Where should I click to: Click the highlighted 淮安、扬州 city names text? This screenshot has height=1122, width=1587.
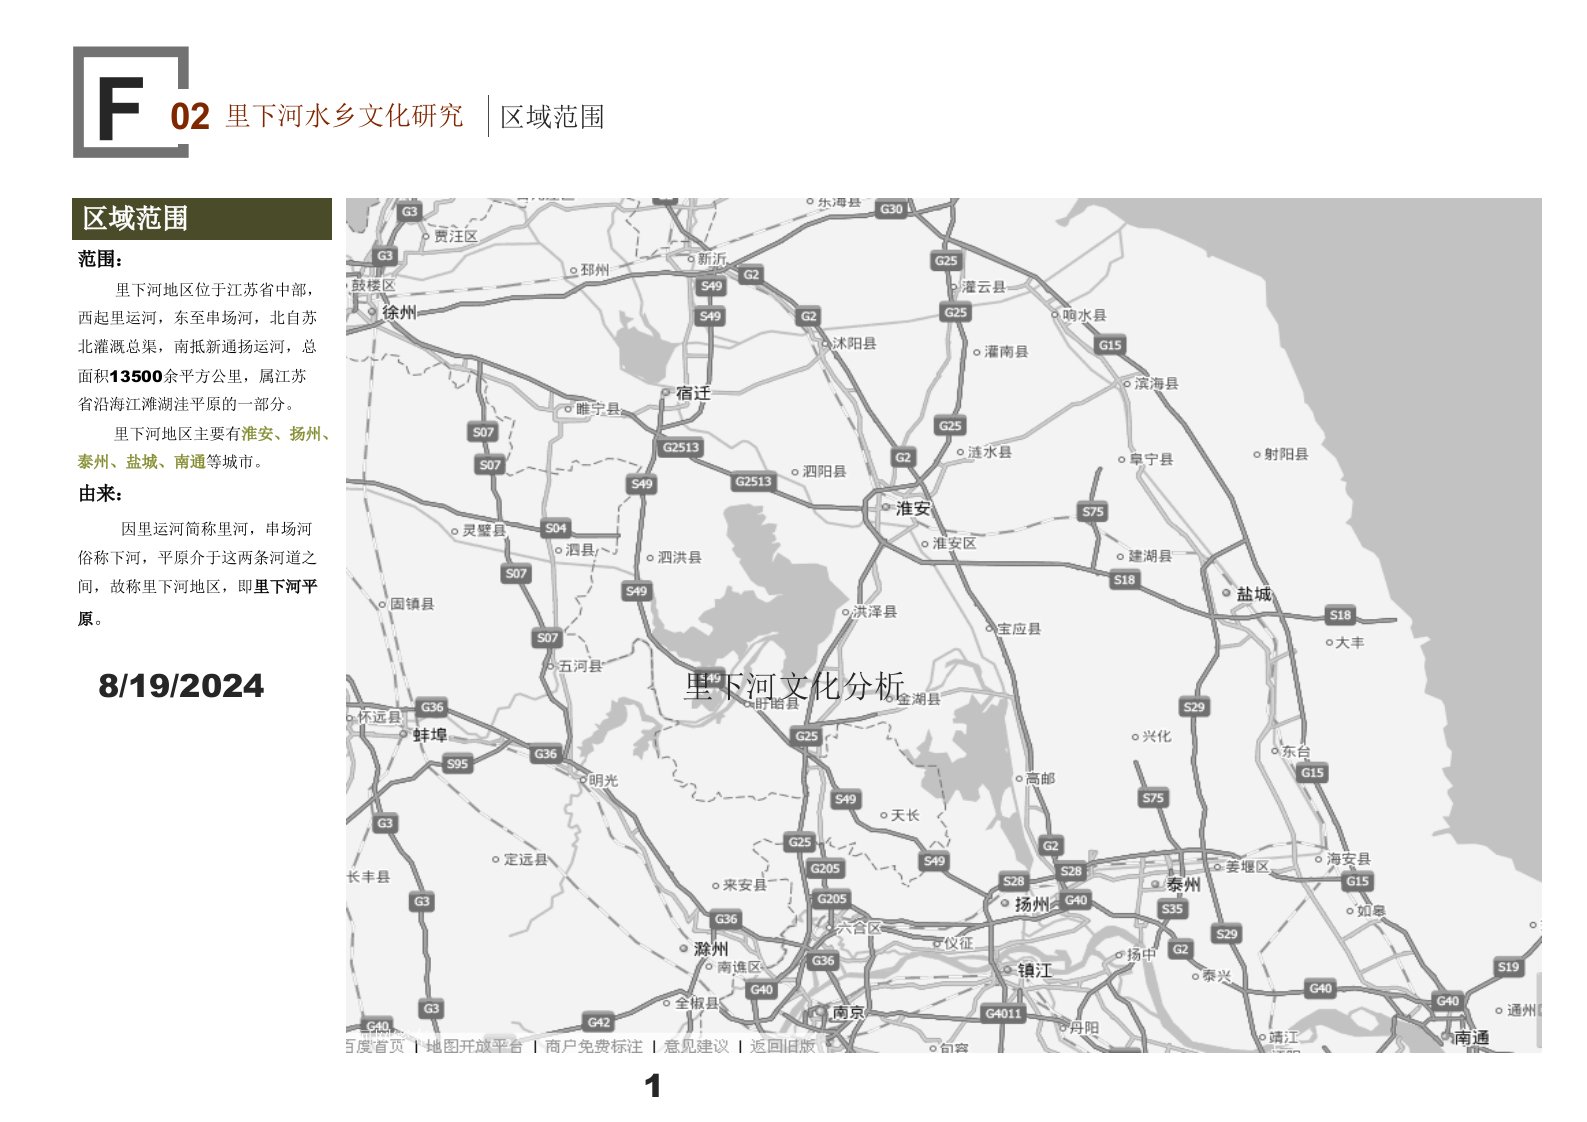pyautogui.click(x=286, y=434)
